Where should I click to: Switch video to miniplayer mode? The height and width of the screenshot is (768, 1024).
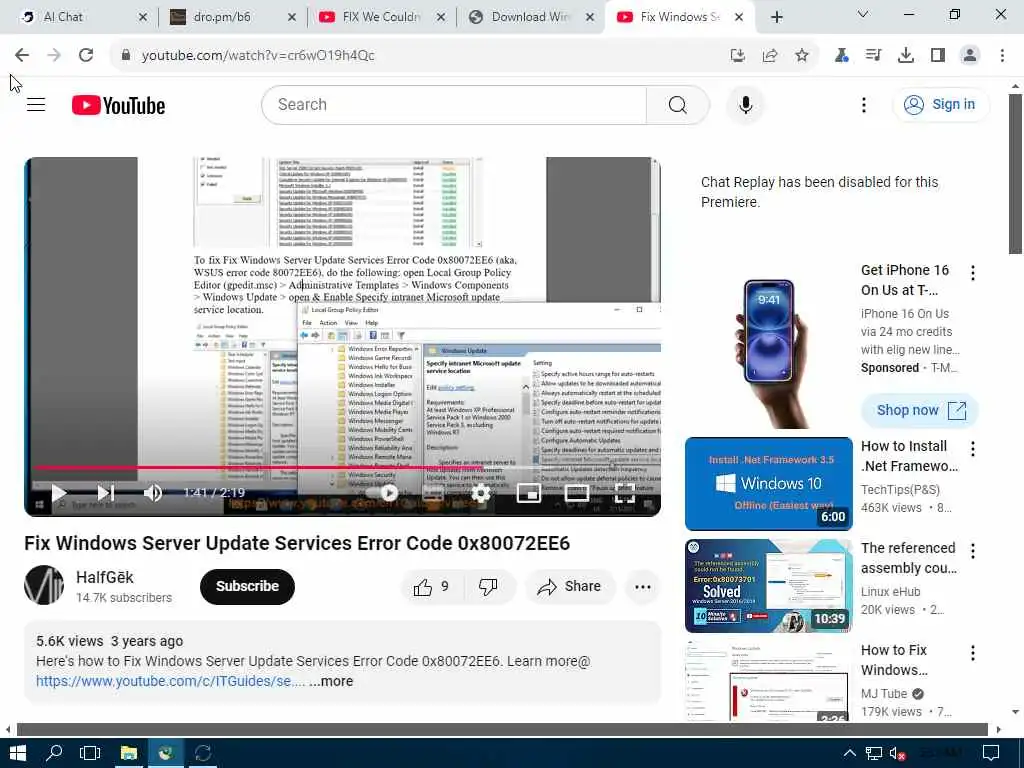[528, 493]
